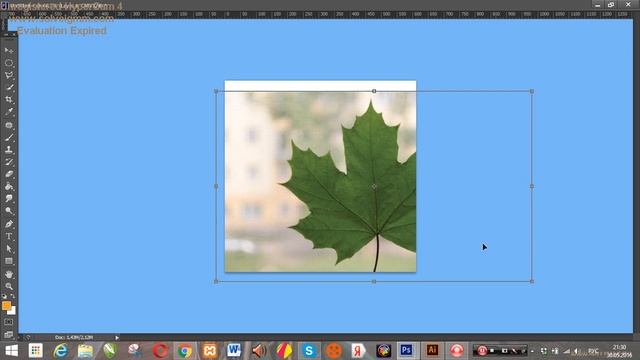The width and height of the screenshot is (640, 360).
Task: Open the orange foreground color picker
Action: pos(6,305)
